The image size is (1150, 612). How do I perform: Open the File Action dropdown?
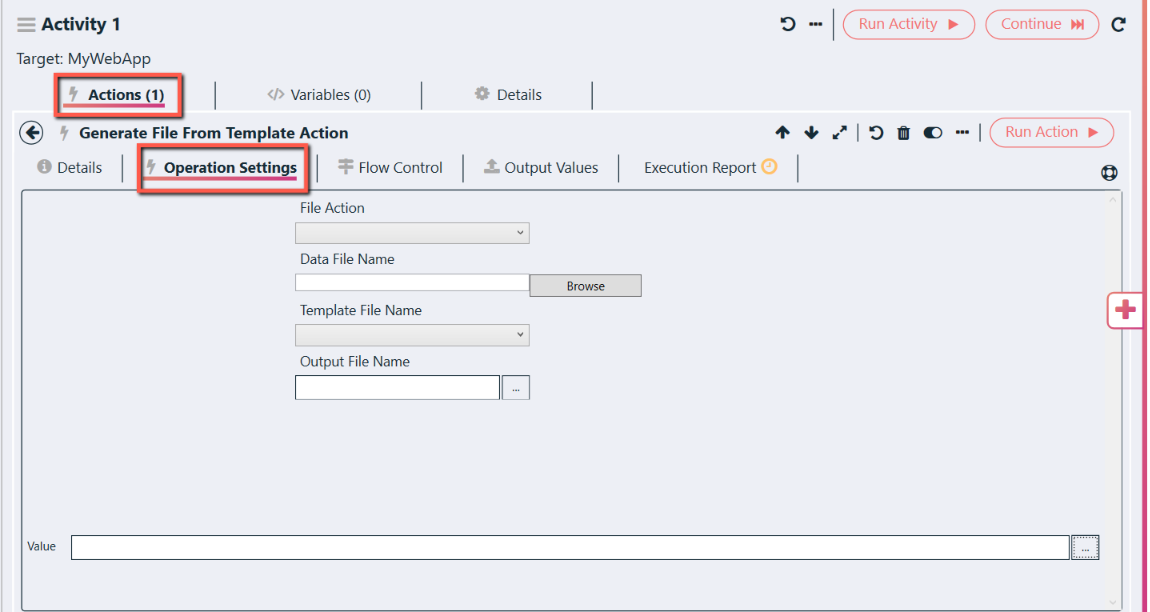[412, 233]
